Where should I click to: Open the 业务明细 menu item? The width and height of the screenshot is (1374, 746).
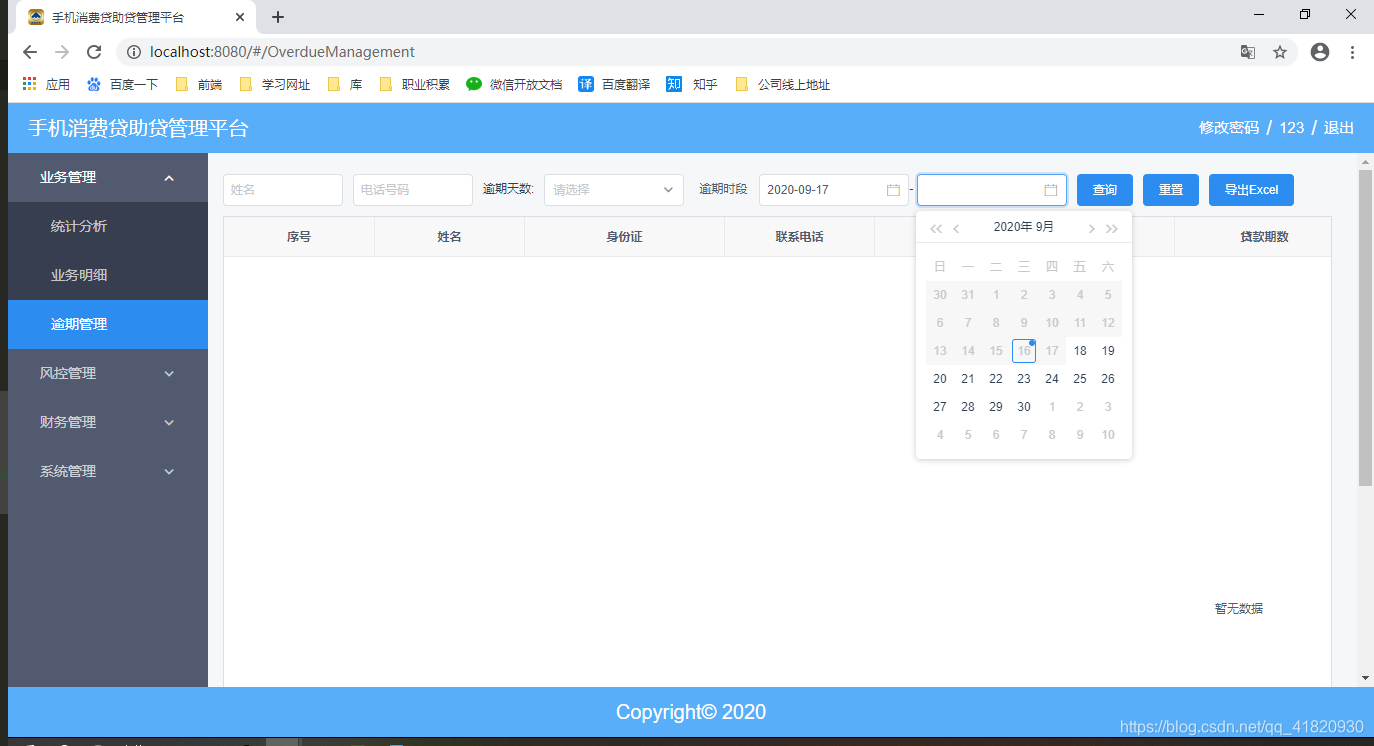108,275
